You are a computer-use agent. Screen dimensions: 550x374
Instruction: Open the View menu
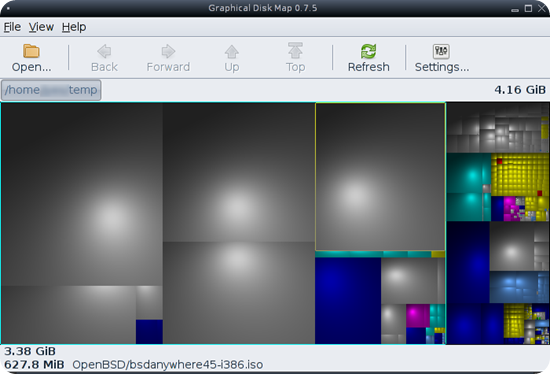pos(41,27)
